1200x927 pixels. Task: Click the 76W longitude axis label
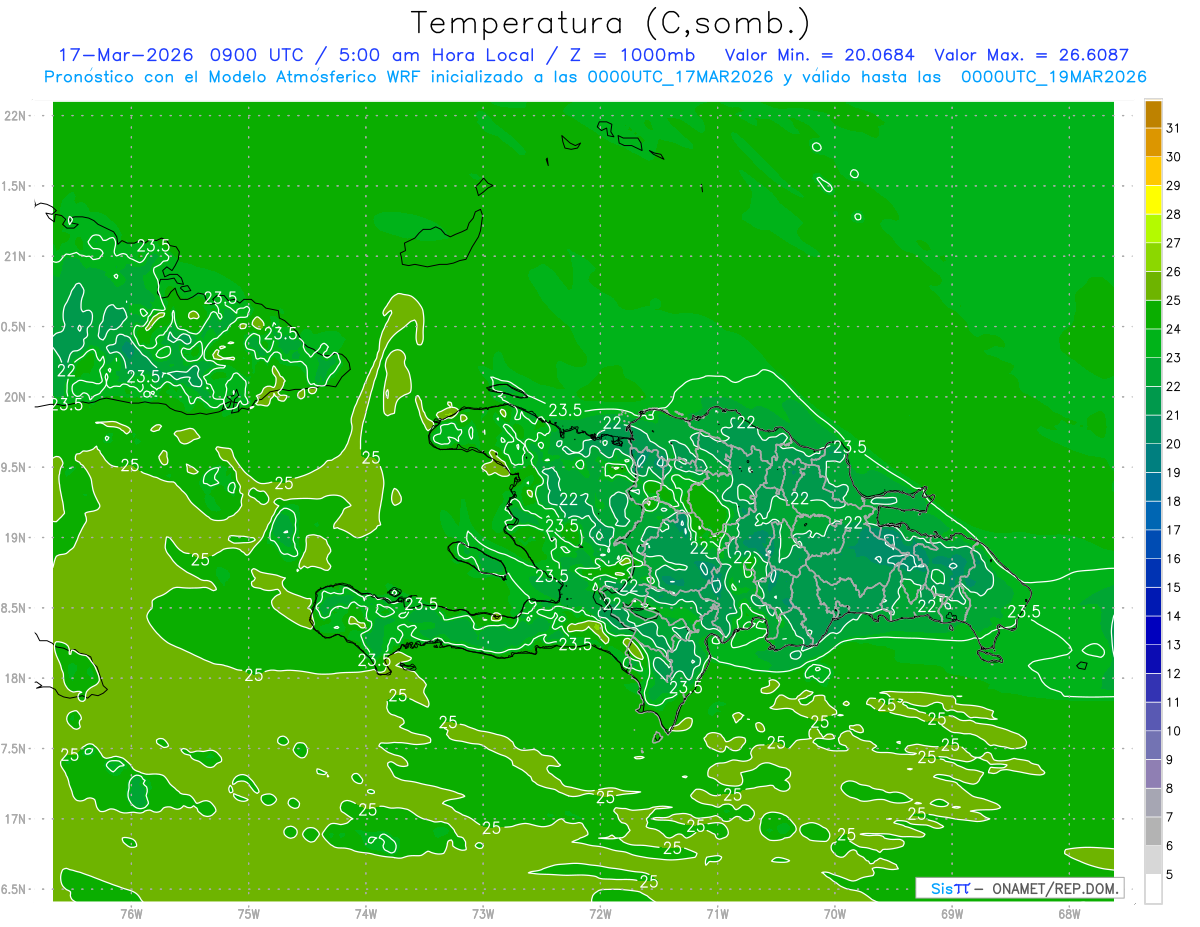click(x=131, y=914)
